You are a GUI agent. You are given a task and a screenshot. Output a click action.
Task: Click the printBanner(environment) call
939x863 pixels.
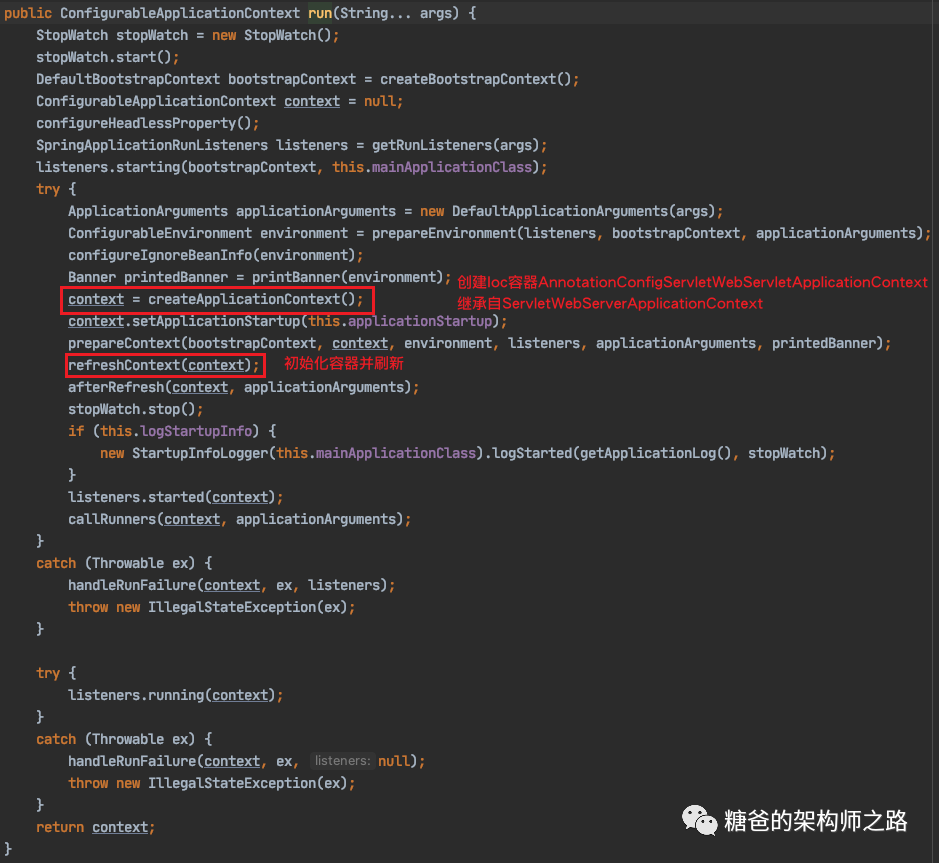[347, 277]
